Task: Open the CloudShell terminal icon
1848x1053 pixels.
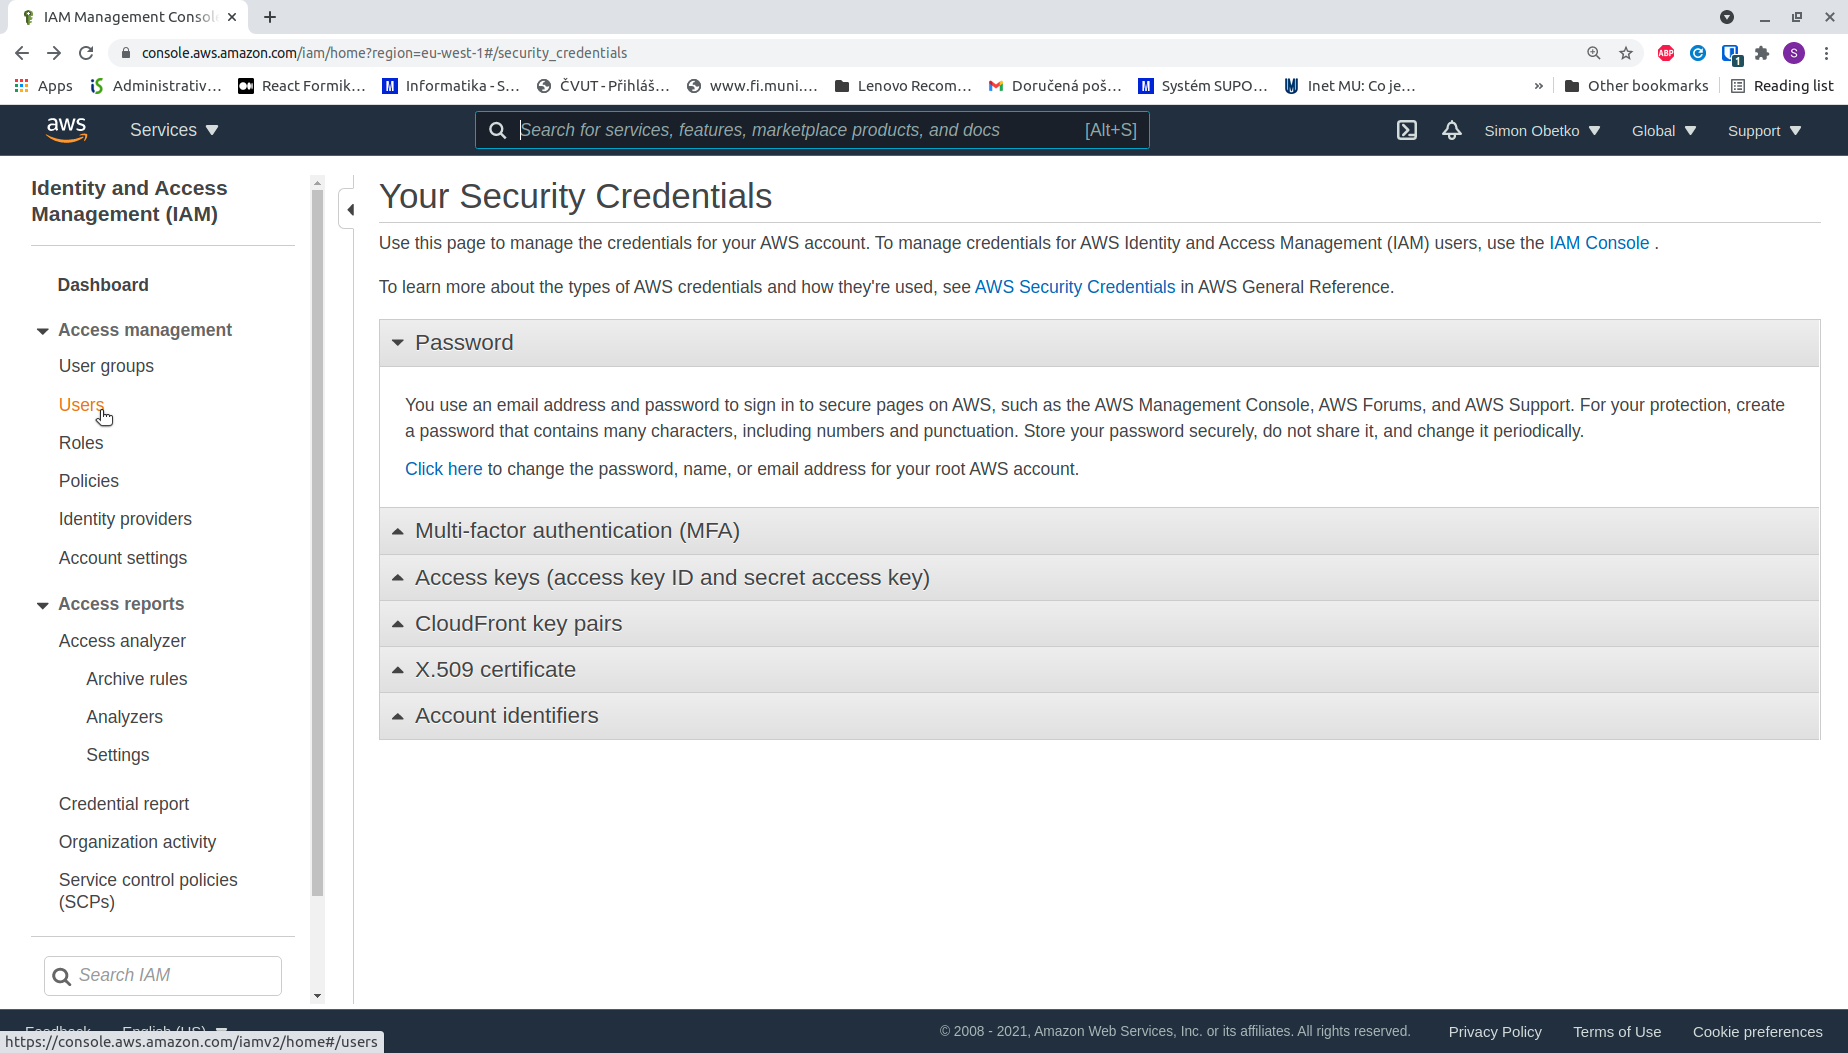Action: [x=1407, y=130]
